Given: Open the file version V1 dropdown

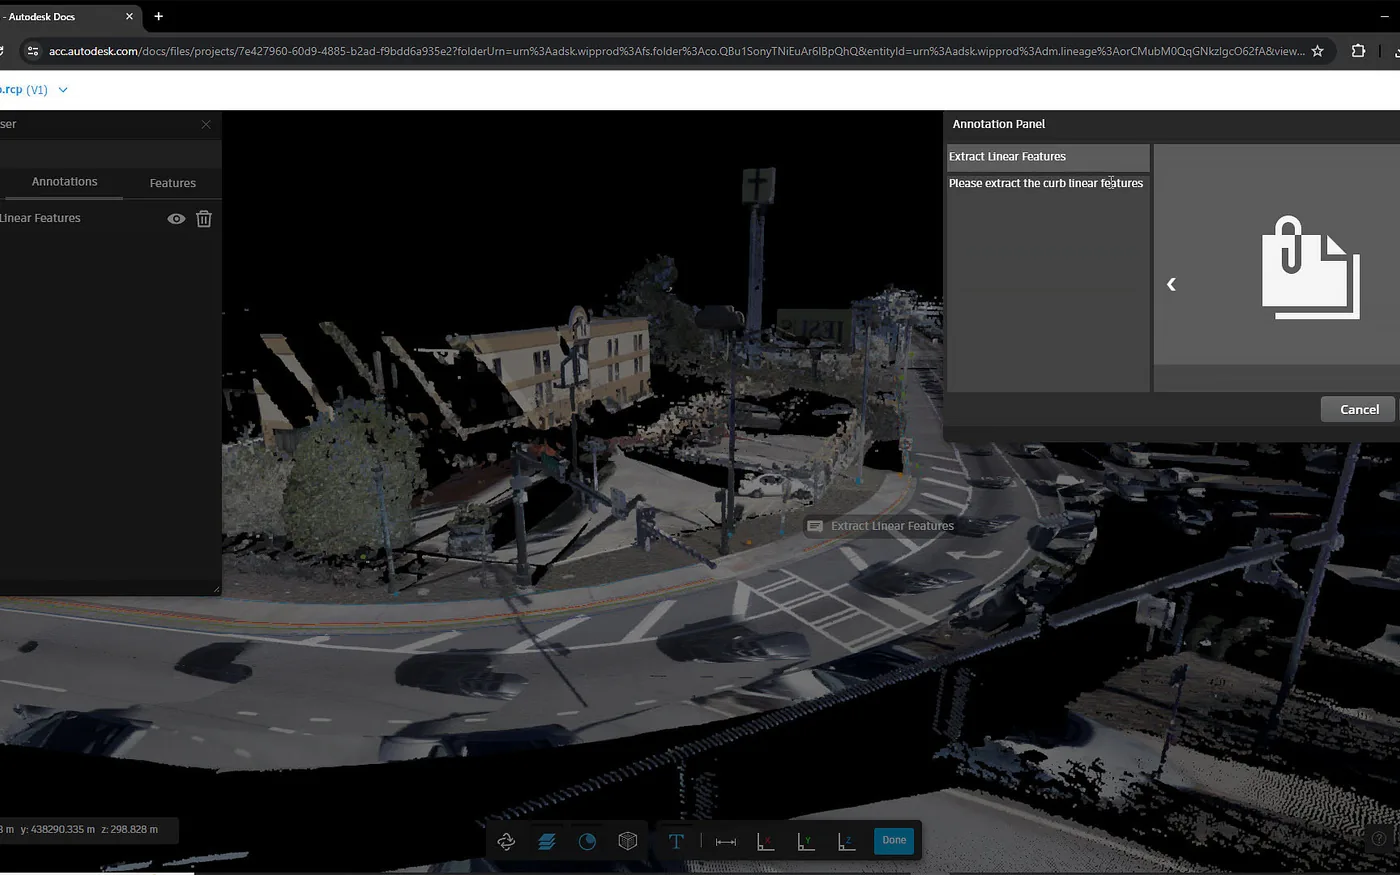Looking at the screenshot, I should point(63,90).
